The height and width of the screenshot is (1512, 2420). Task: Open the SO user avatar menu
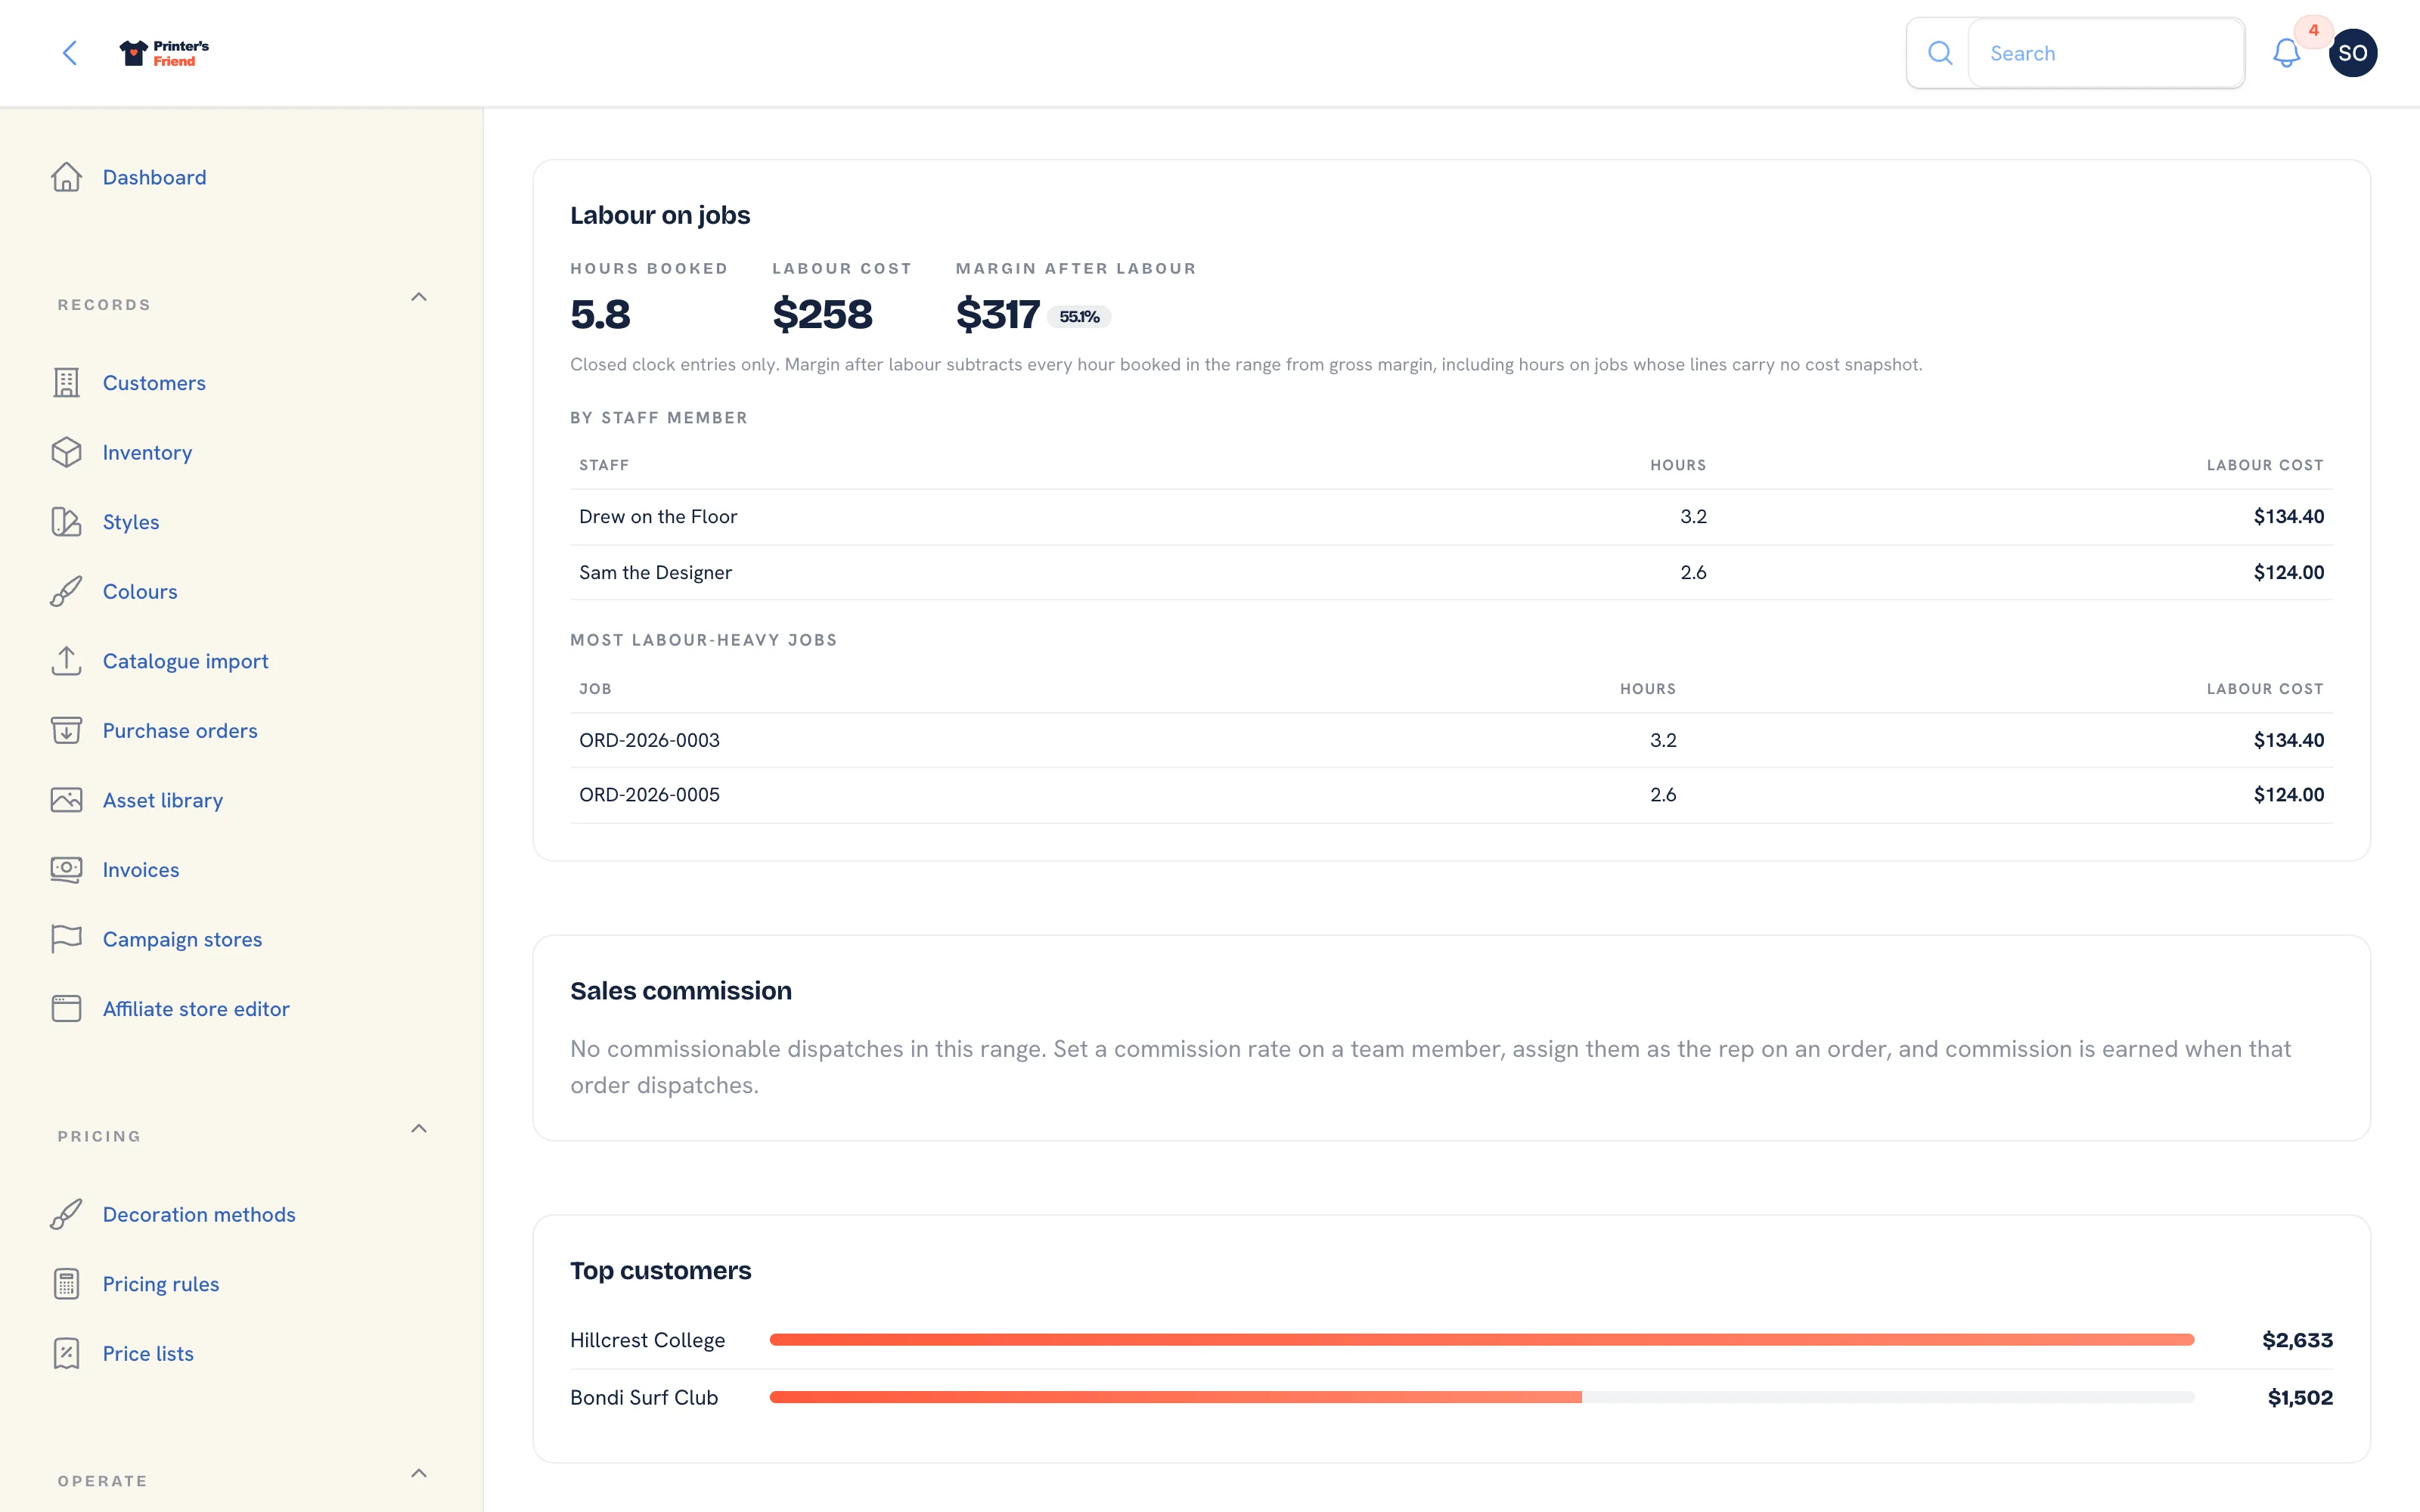click(x=2352, y=53)
